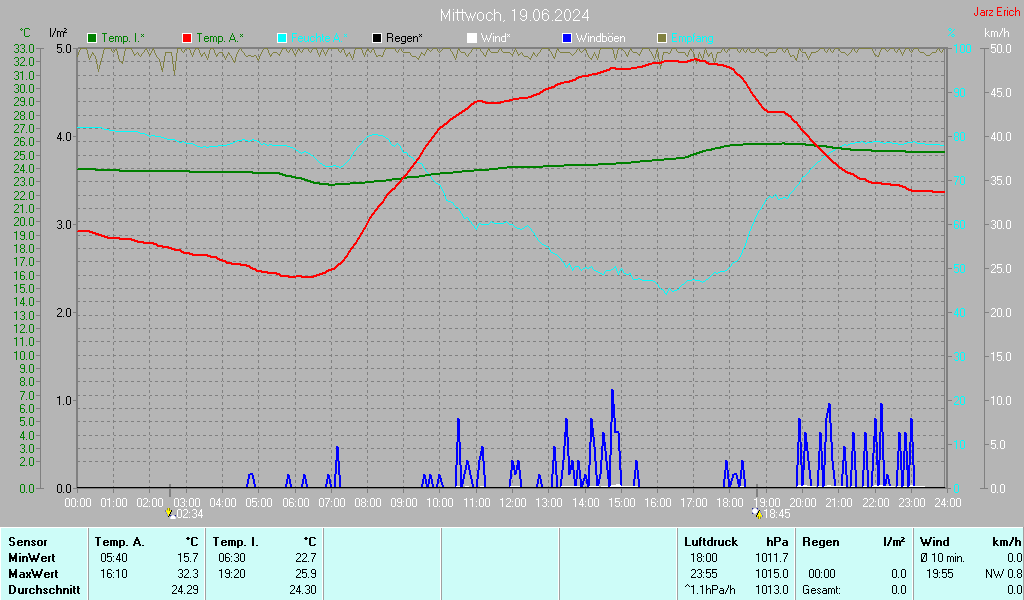Screen dimensions: 1024x600
Task: Click the pressure trend '^1.1hPa/h'
Action: pos(710,590)
